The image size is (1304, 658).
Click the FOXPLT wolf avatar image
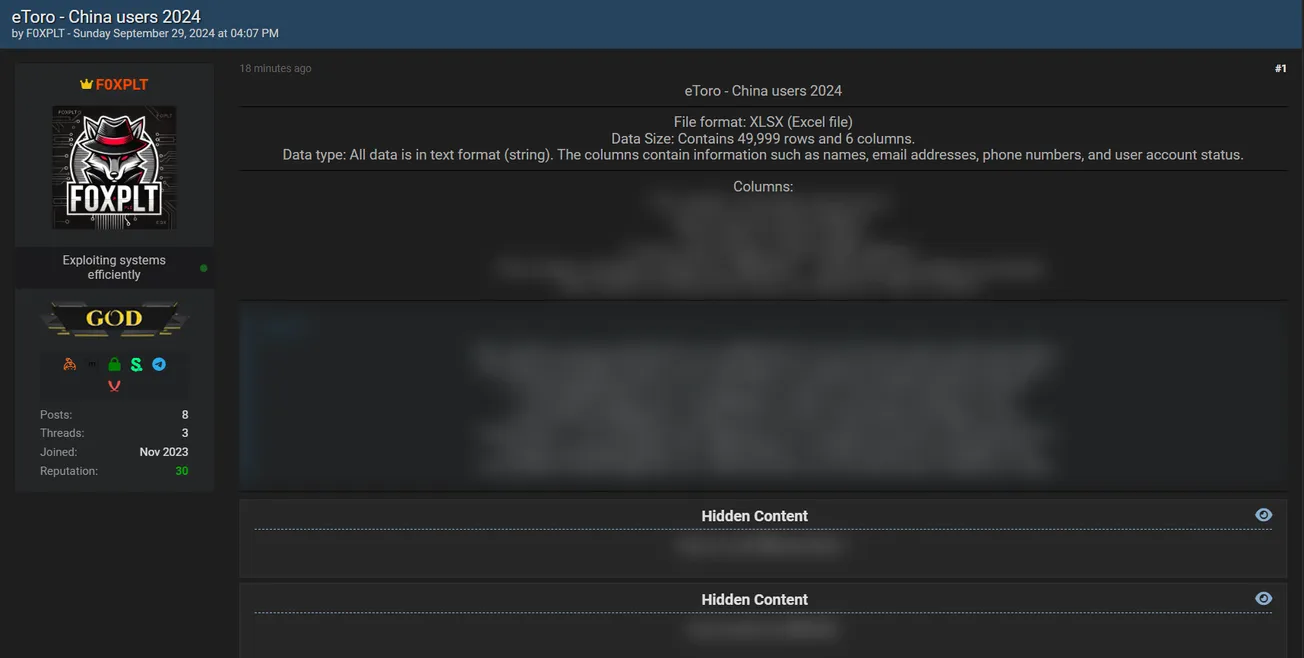pos(114,168)
